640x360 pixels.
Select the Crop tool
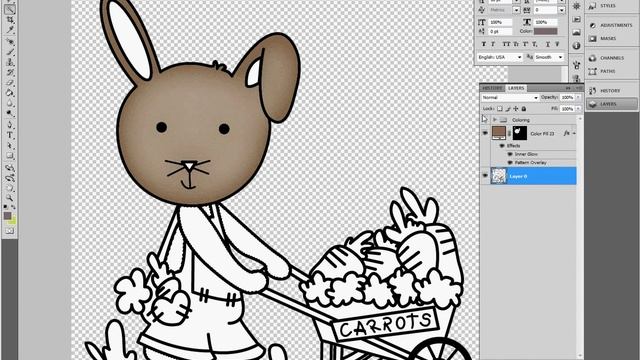point(10,19)
